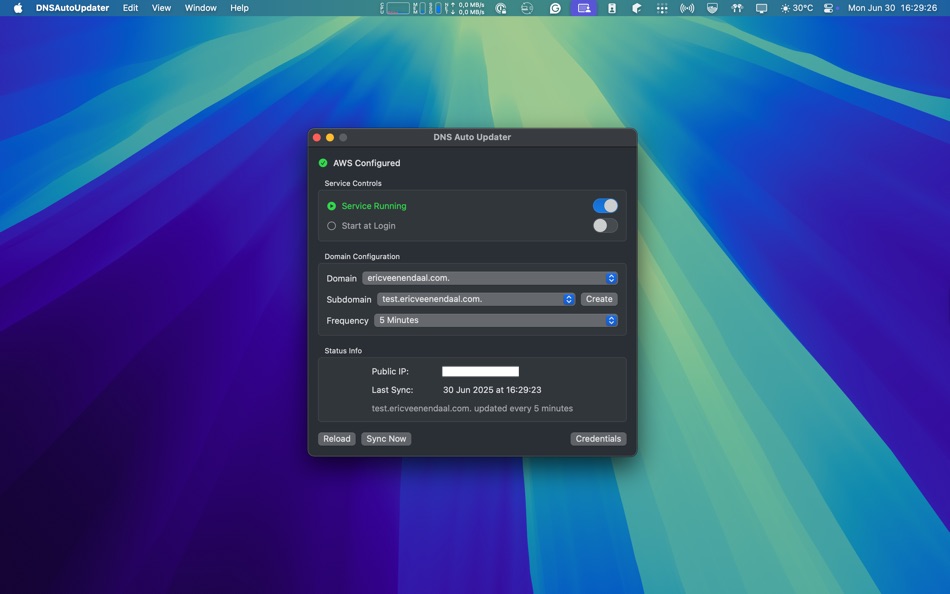Open the Window menu

click(201, 8)
